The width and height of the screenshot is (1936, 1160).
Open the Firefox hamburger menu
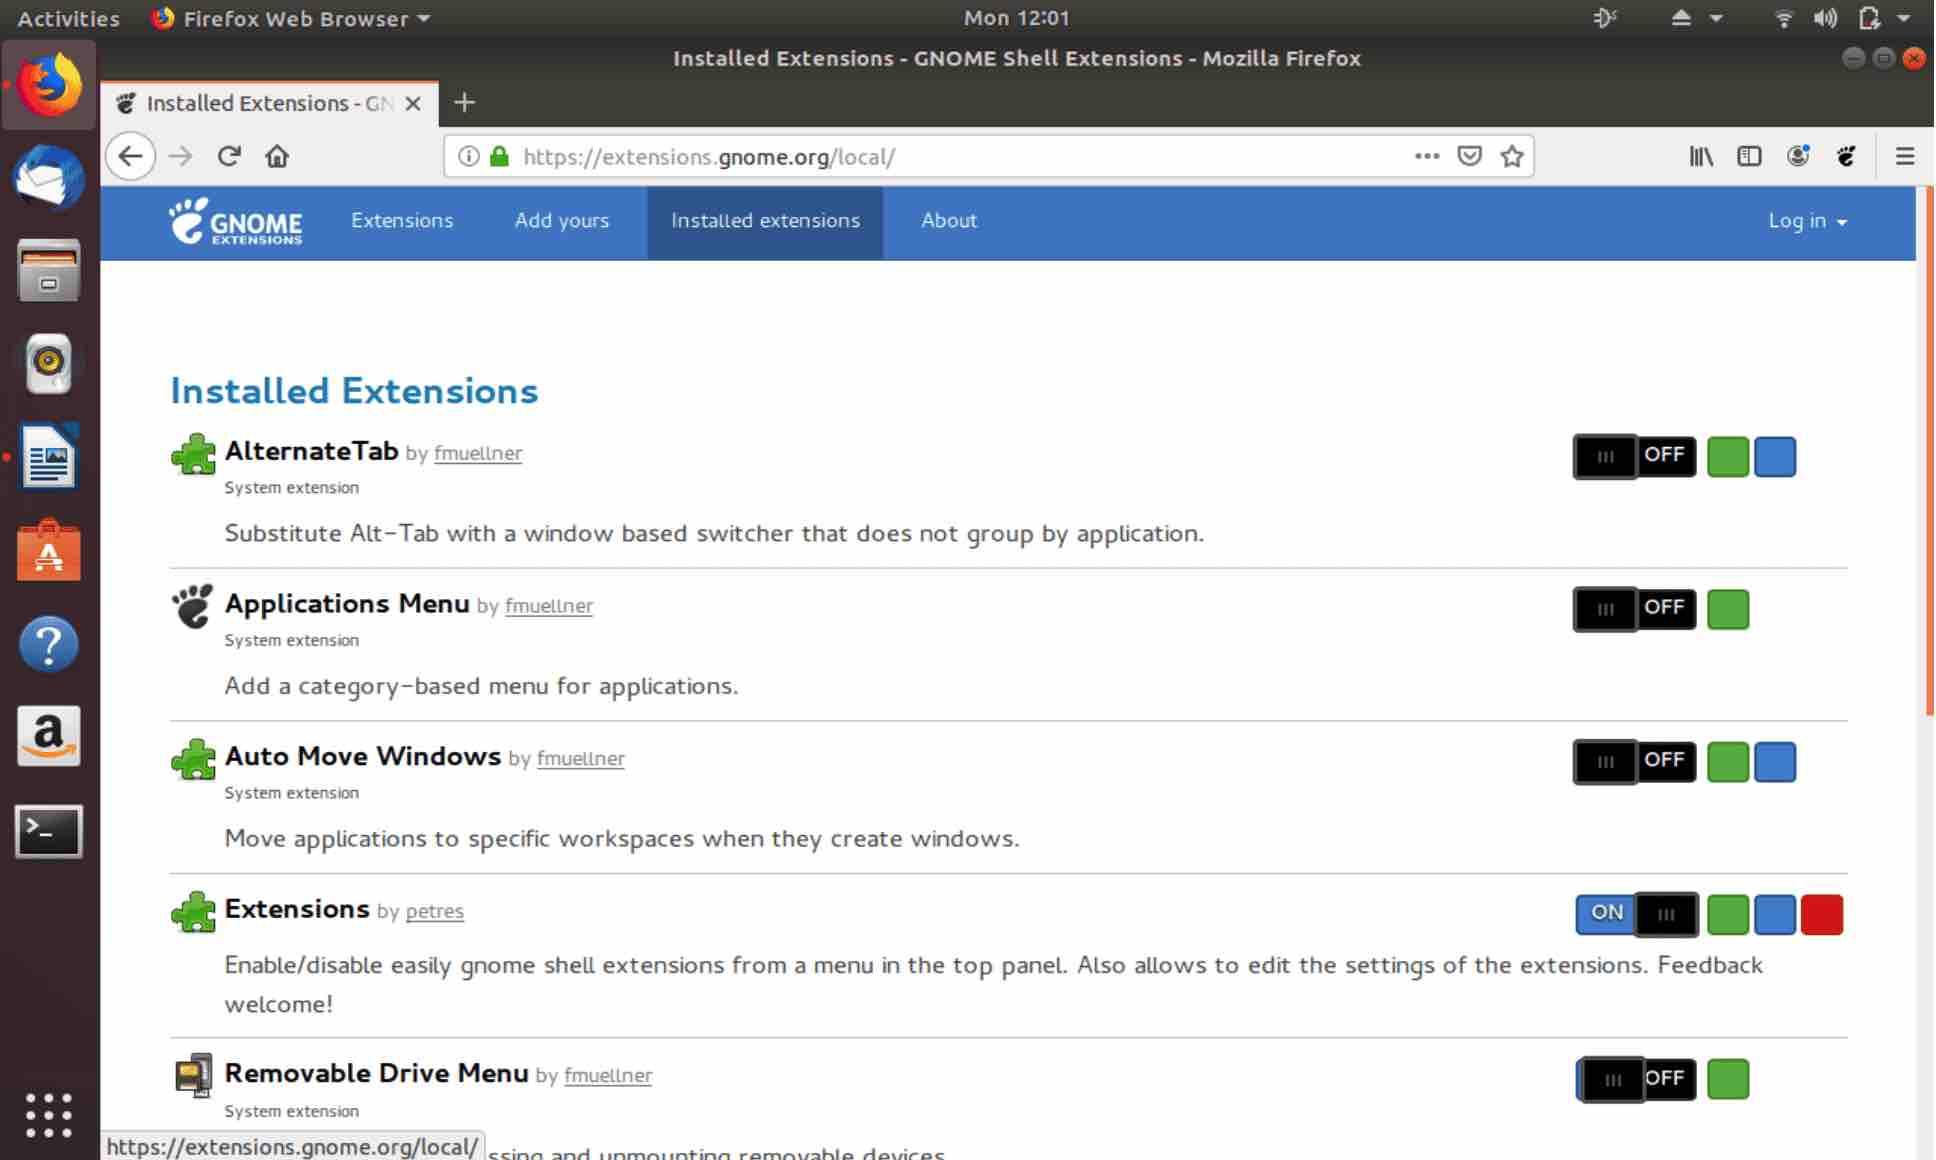(x=1905, y=156)
